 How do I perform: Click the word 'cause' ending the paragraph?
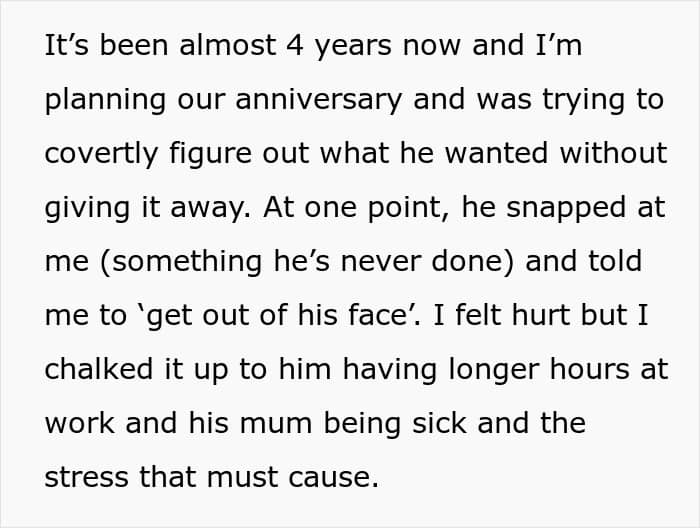pyautogui.click(x=333, y=477)
